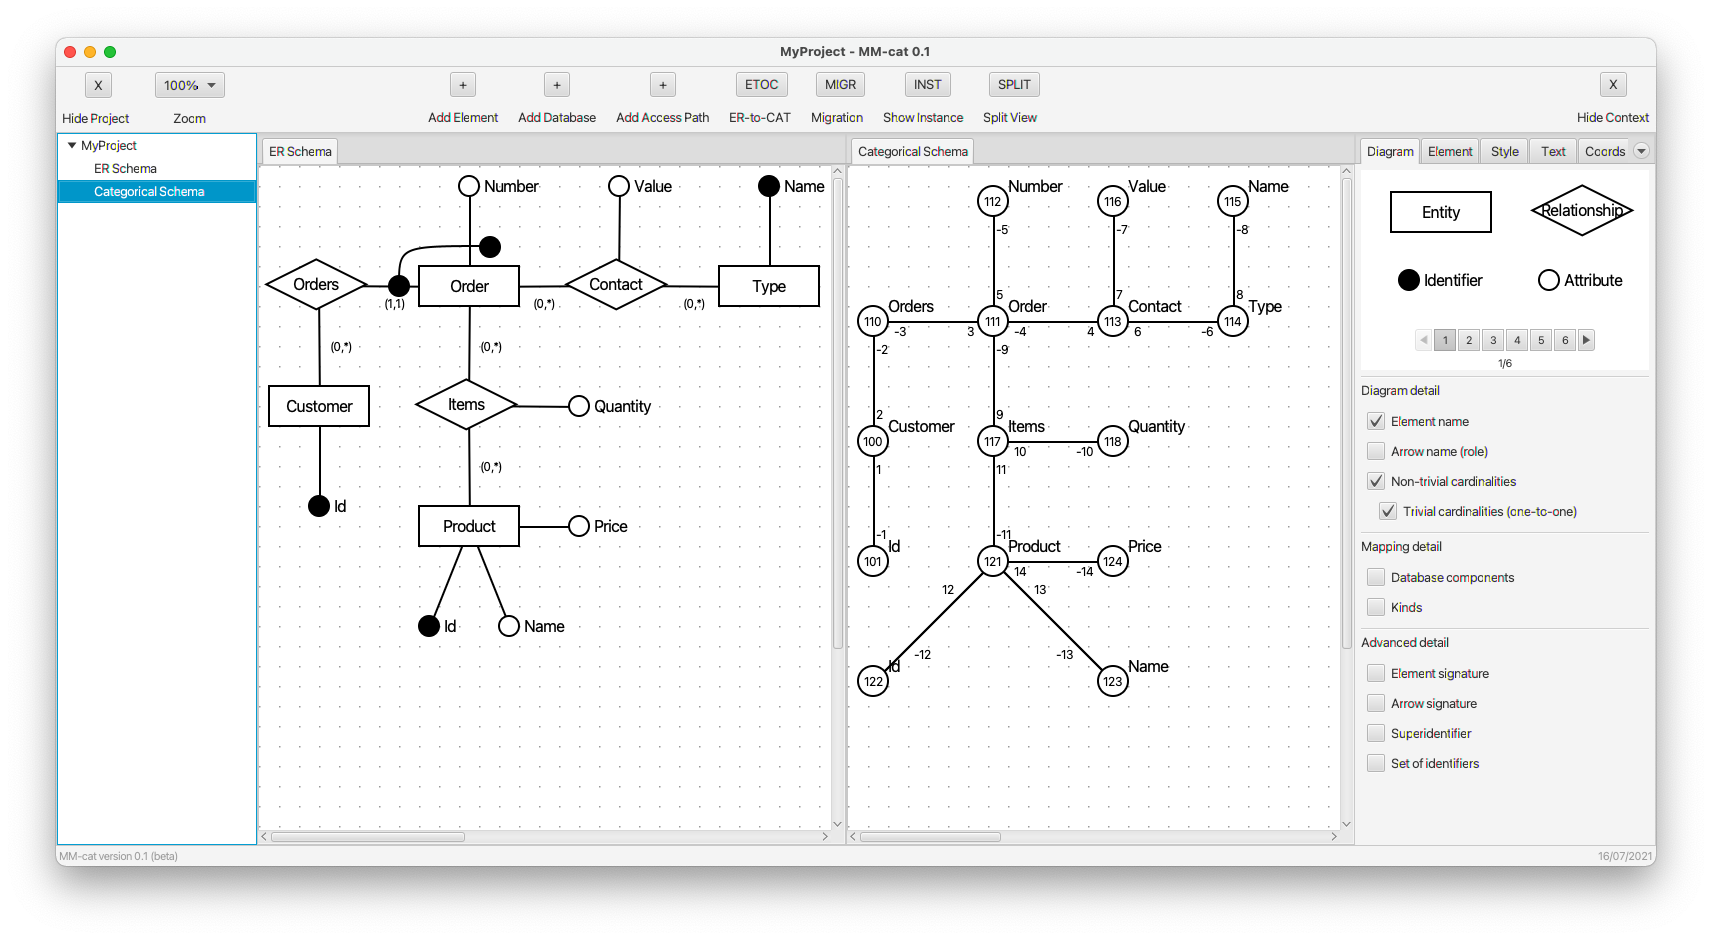Enable the Superidentifier checkbox
This screenshot has height=940, width=1712.
coord(1376,733)
